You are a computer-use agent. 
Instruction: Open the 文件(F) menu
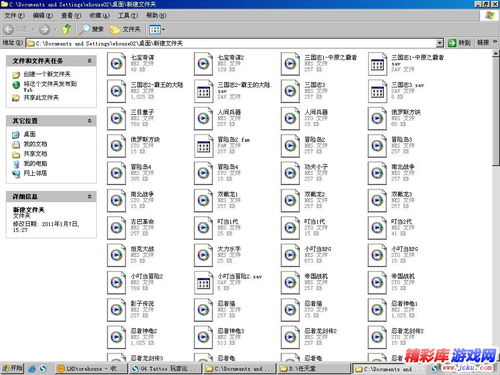click(15, 15)
